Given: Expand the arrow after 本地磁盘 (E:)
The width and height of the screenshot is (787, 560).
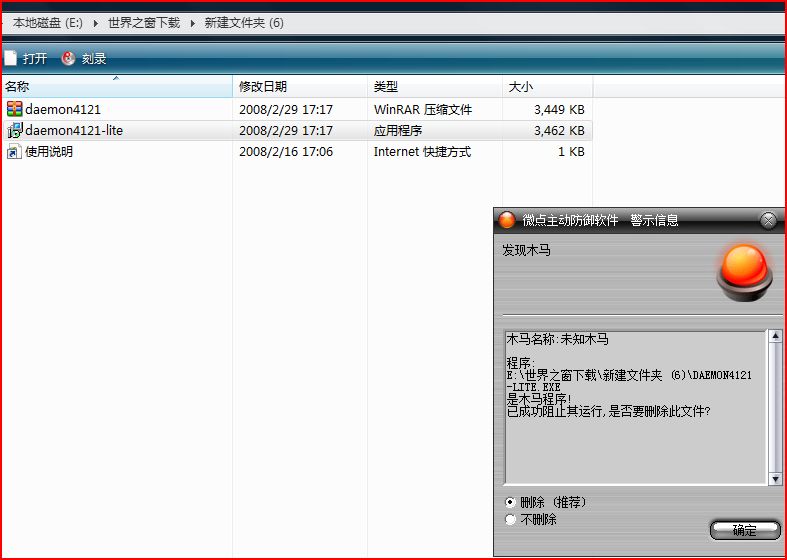Looking at the screenshot, I should click(x=95, y=23).
